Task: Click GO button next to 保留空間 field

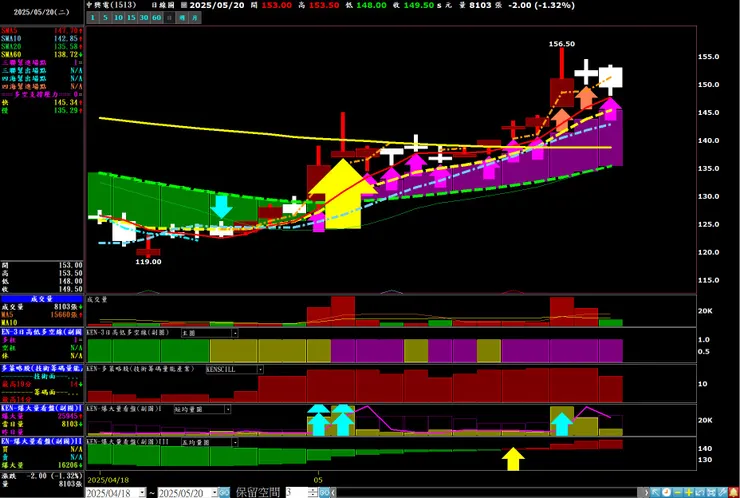Action: [x=324, y=493]
